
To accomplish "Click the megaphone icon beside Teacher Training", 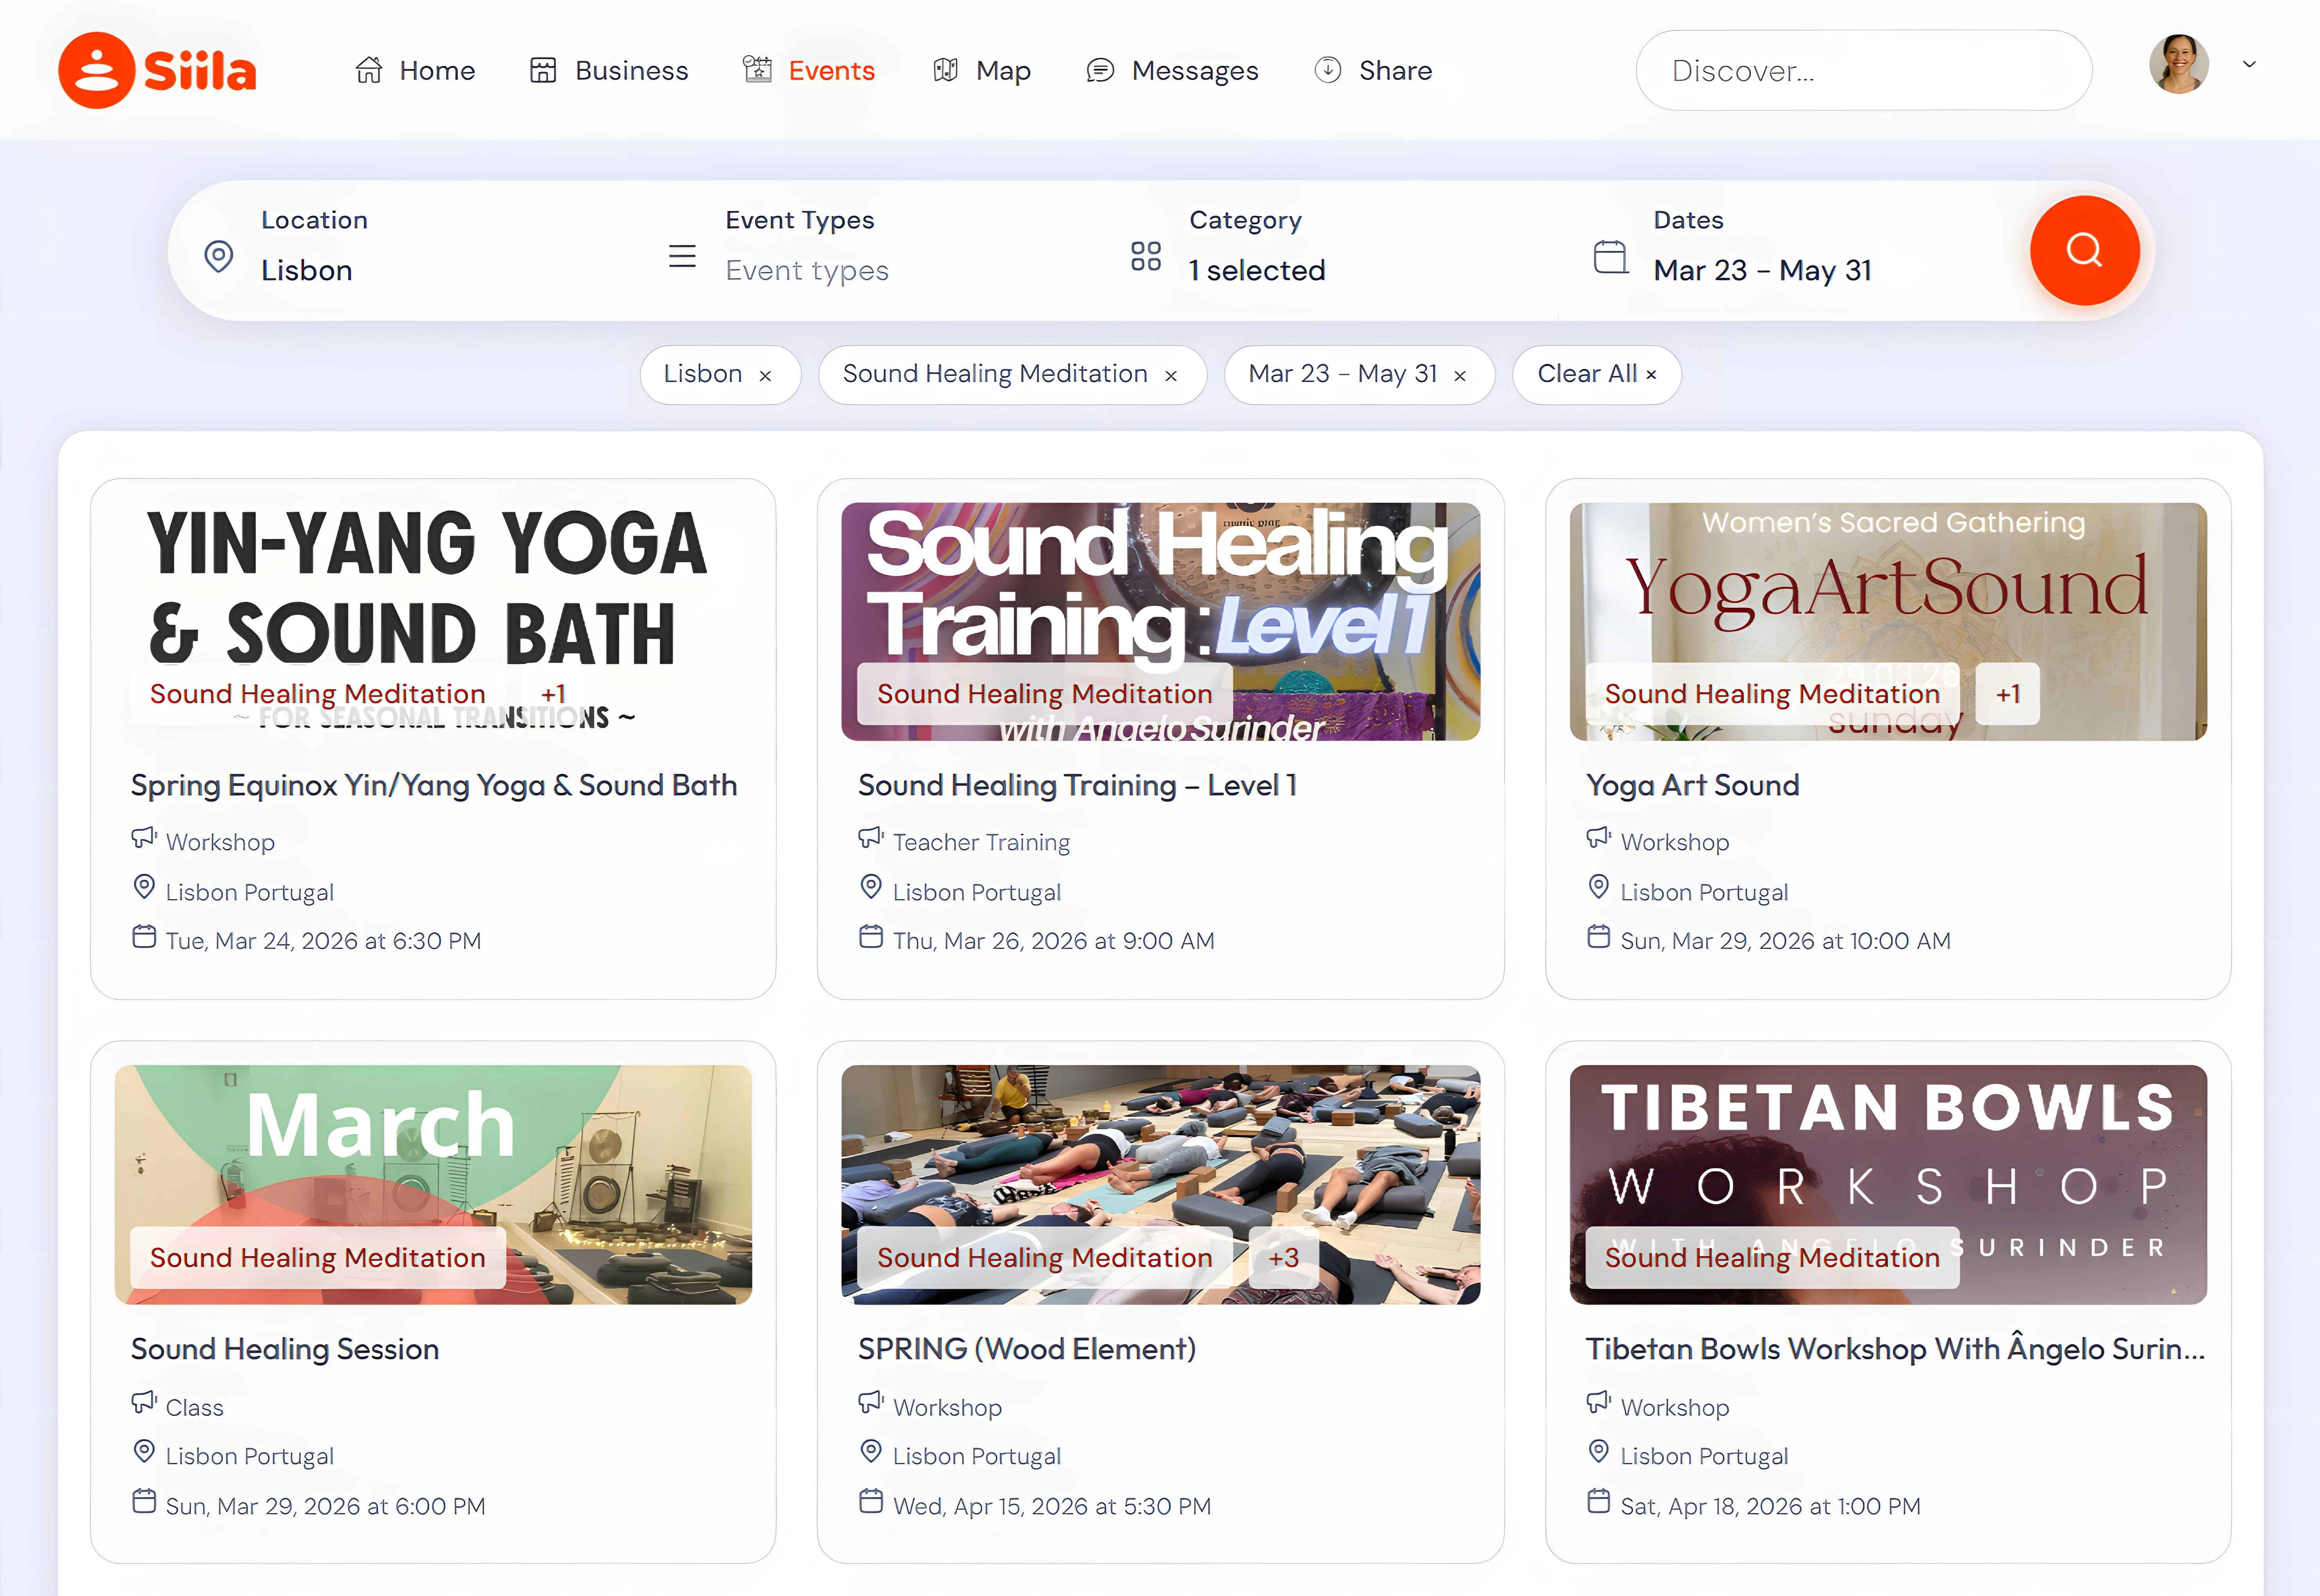I will tap(871, 838).
